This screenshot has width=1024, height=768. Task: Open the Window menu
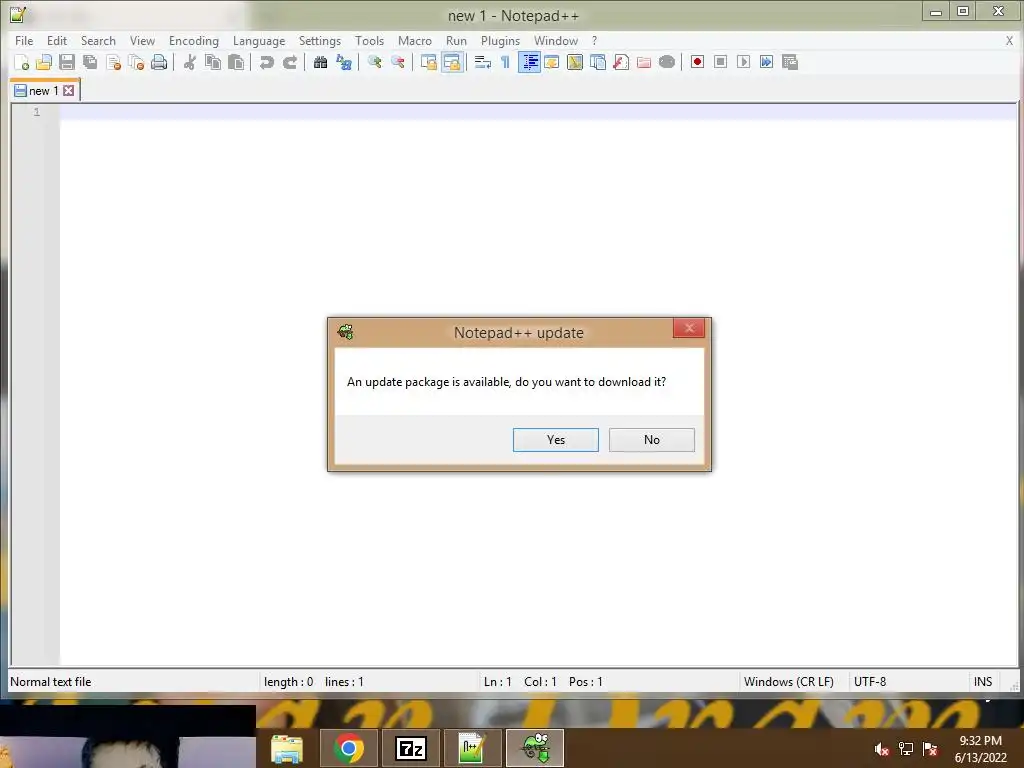pos(556,40)
